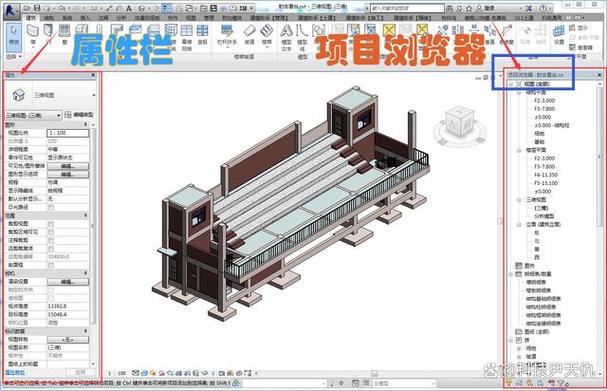
Task: Click Edit button for 渲染设置
Action: (68, 281)
